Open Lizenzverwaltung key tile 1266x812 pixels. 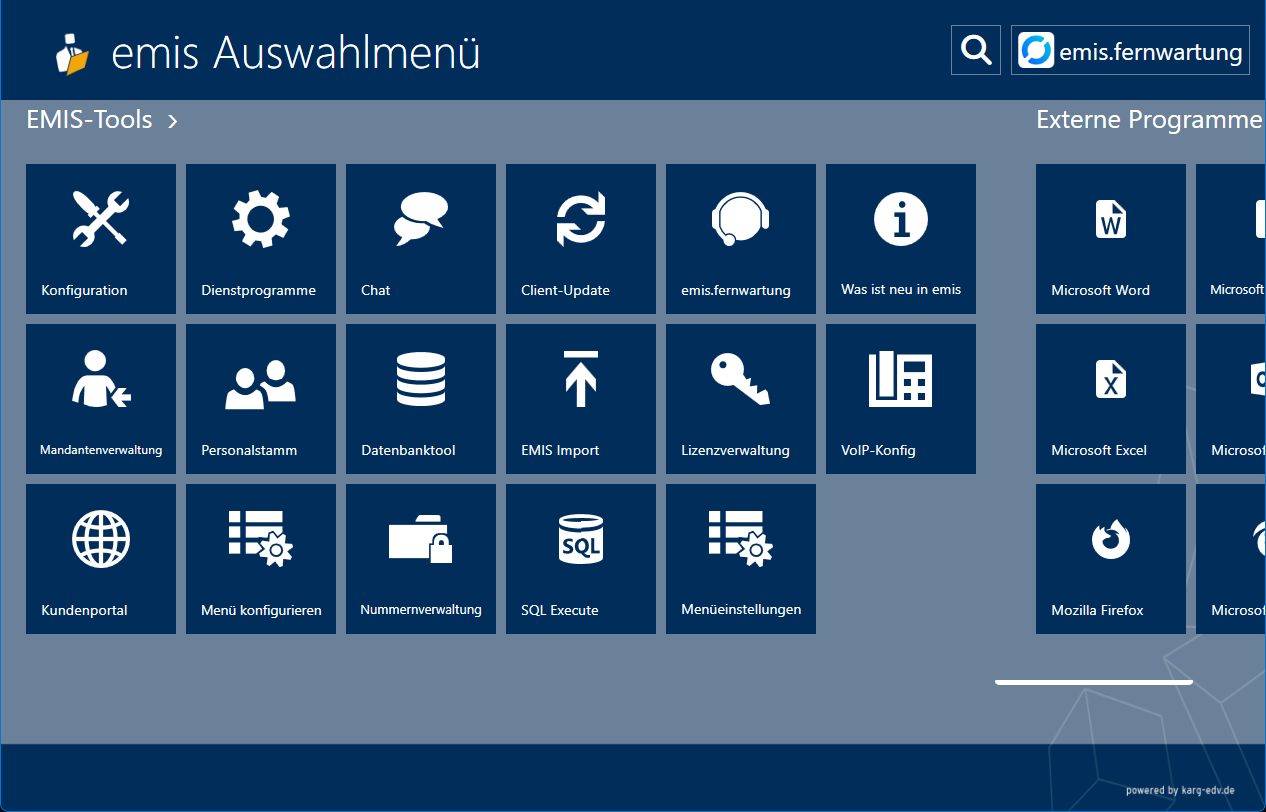[741, 399]
